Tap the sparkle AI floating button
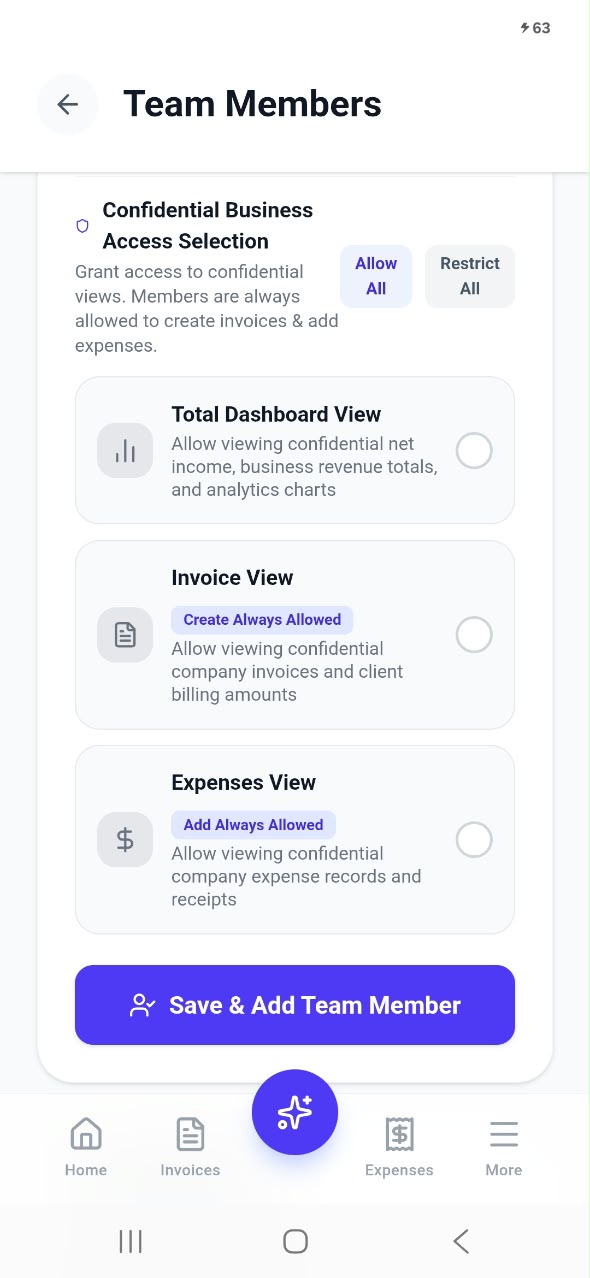Image resolution: width=590 pixels, height=1278 pixels. [x=295, y=1112]
